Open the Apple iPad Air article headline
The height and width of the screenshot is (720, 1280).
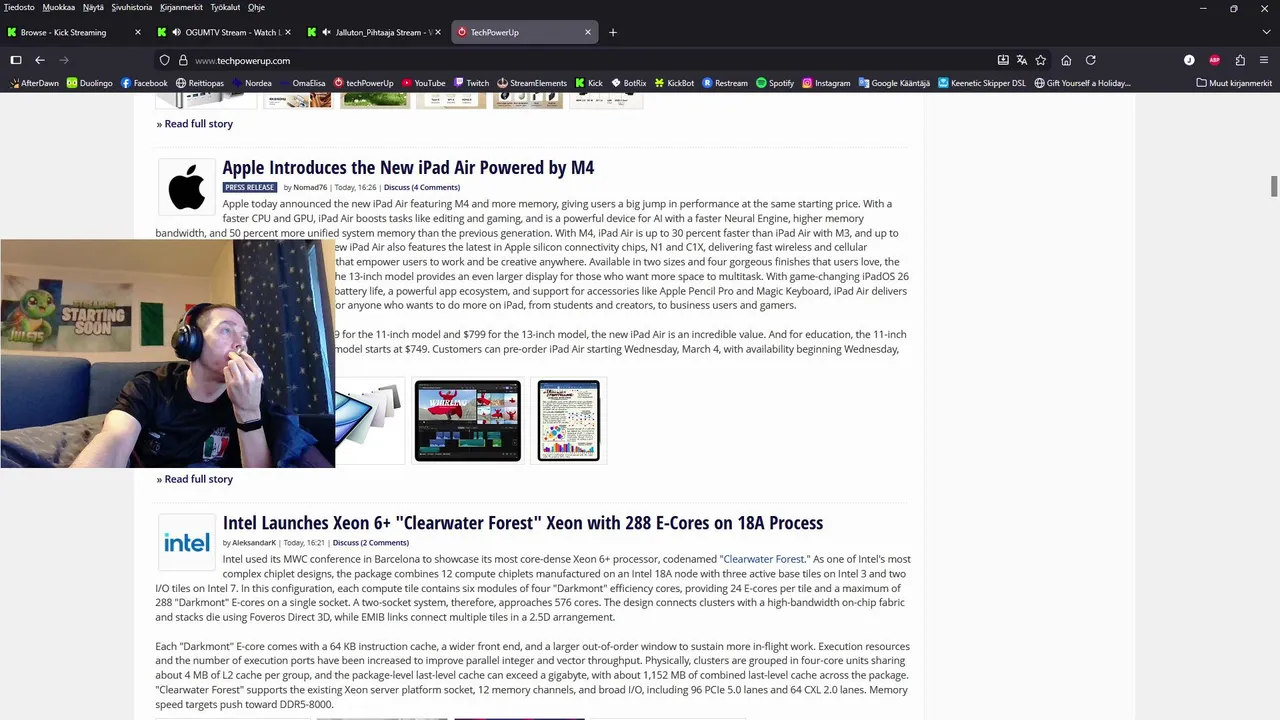(408, 167)
